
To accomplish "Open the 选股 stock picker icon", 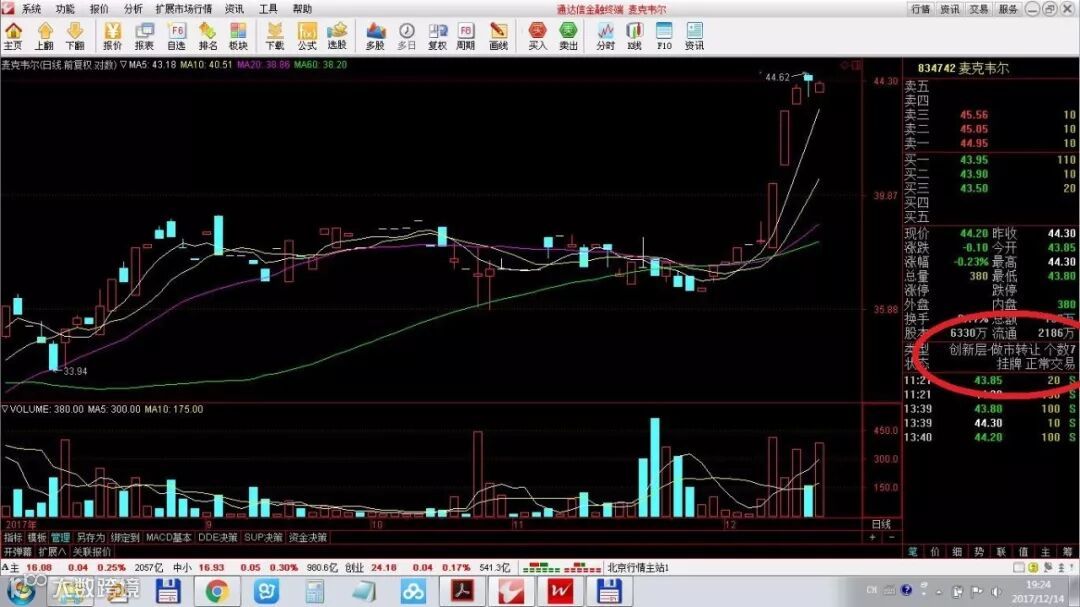I will click(337, 36).
